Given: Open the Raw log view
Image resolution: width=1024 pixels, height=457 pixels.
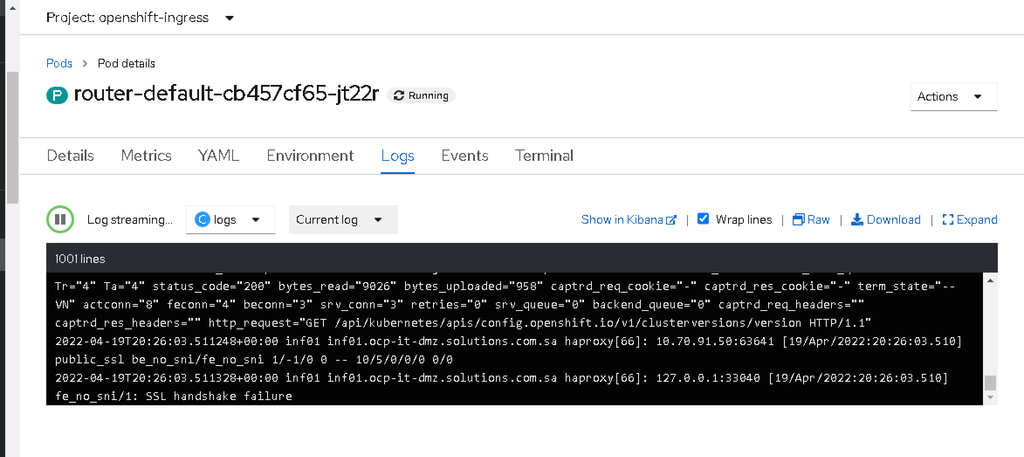Looking at the screenshot, I should (810, 219).
